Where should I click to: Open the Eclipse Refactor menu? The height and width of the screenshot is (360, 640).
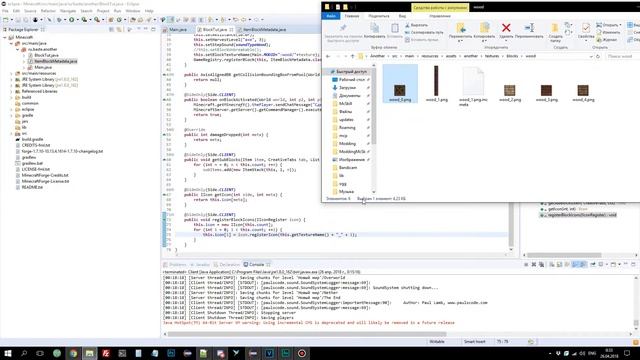click(48, 11)
